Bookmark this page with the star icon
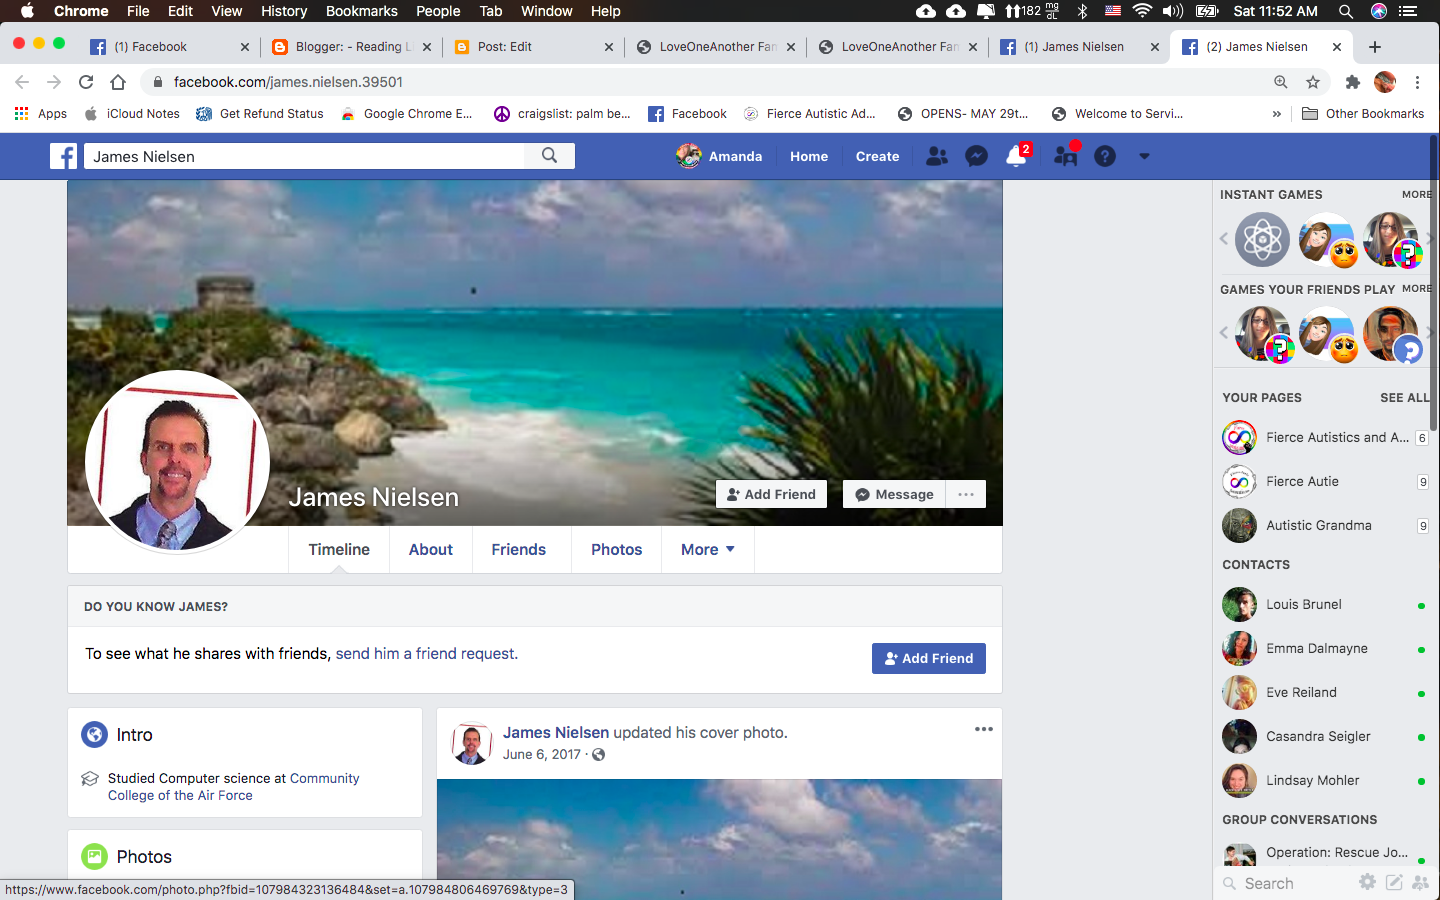This screenshot has height=900, width=1440. pyautogui.click(x=1313, y=82)
